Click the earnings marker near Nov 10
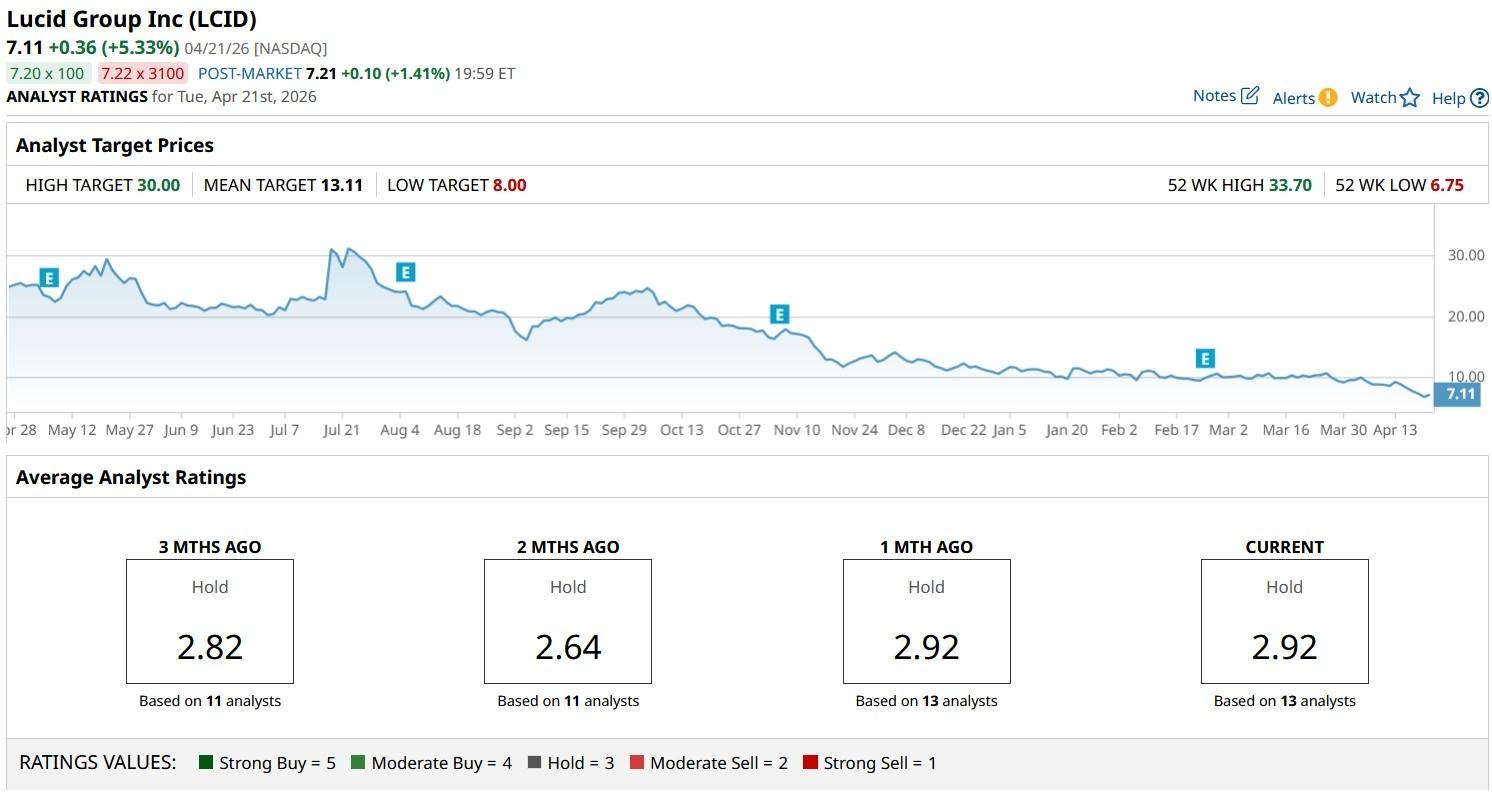The image size is (1492, 793). (x=780, y=315)
